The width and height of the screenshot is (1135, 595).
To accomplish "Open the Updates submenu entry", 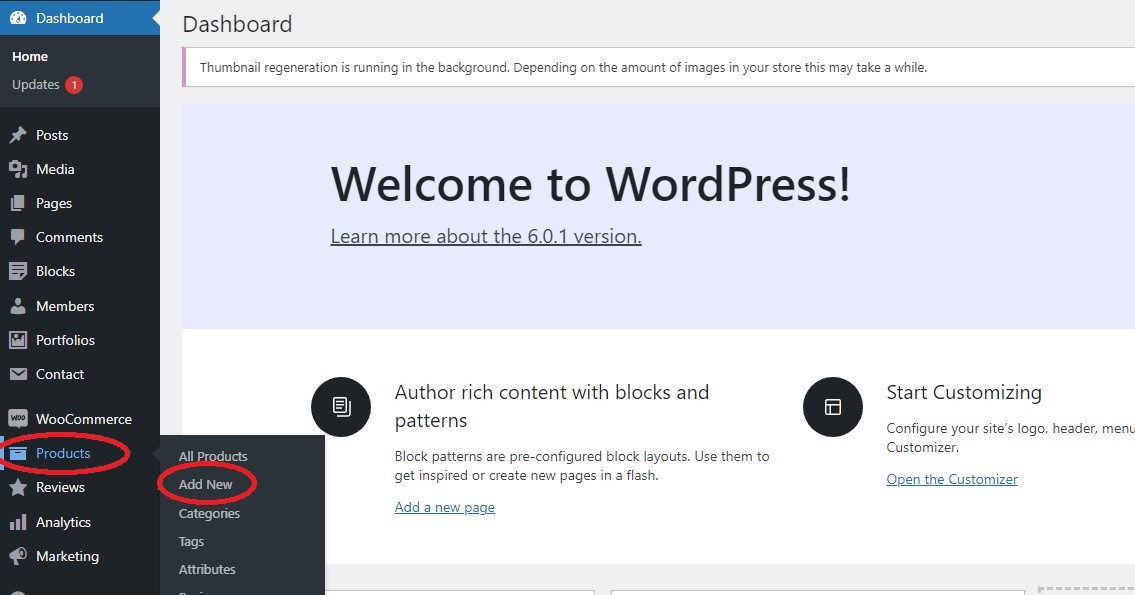I will (35, 85).
